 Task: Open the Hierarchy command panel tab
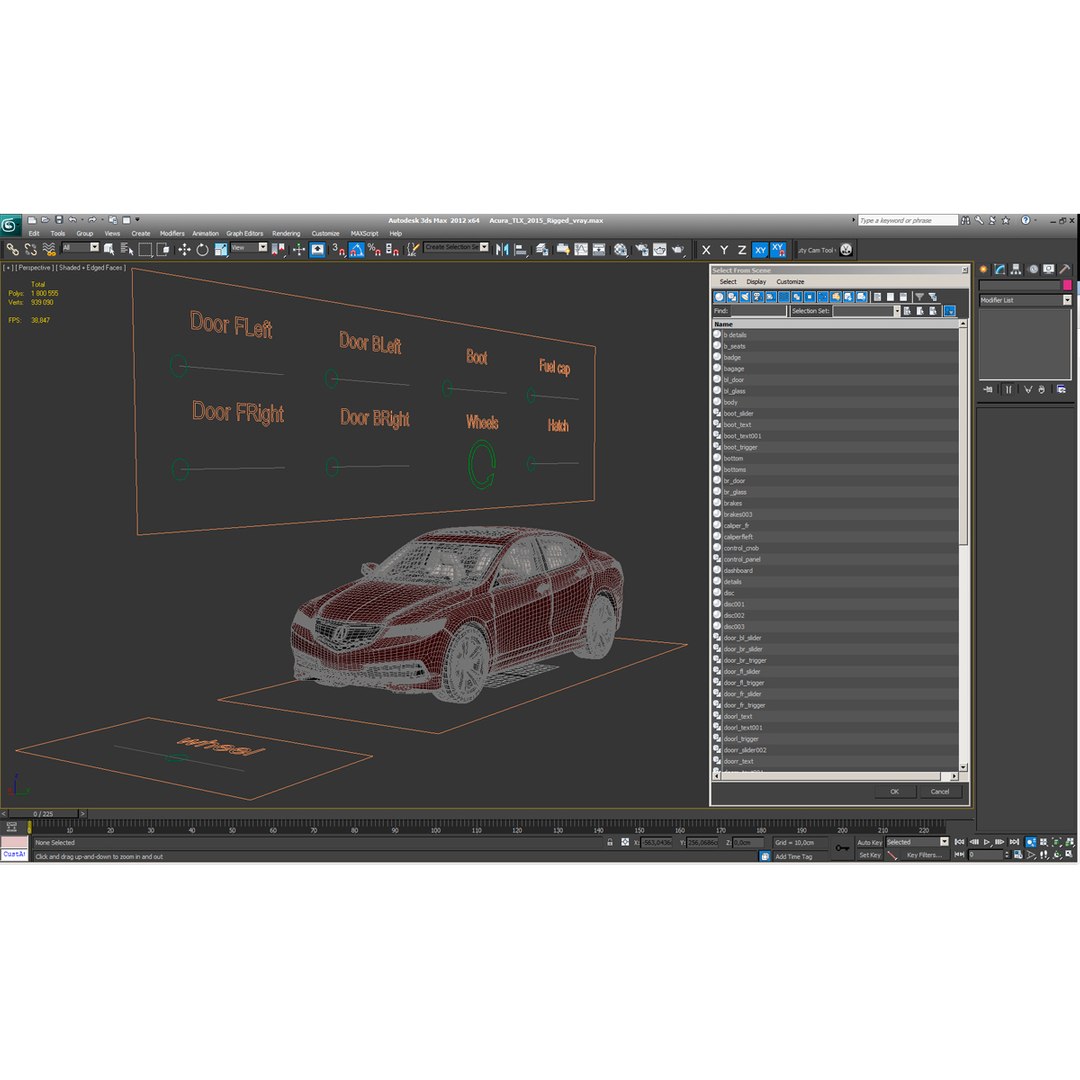tap(1016, 269)
